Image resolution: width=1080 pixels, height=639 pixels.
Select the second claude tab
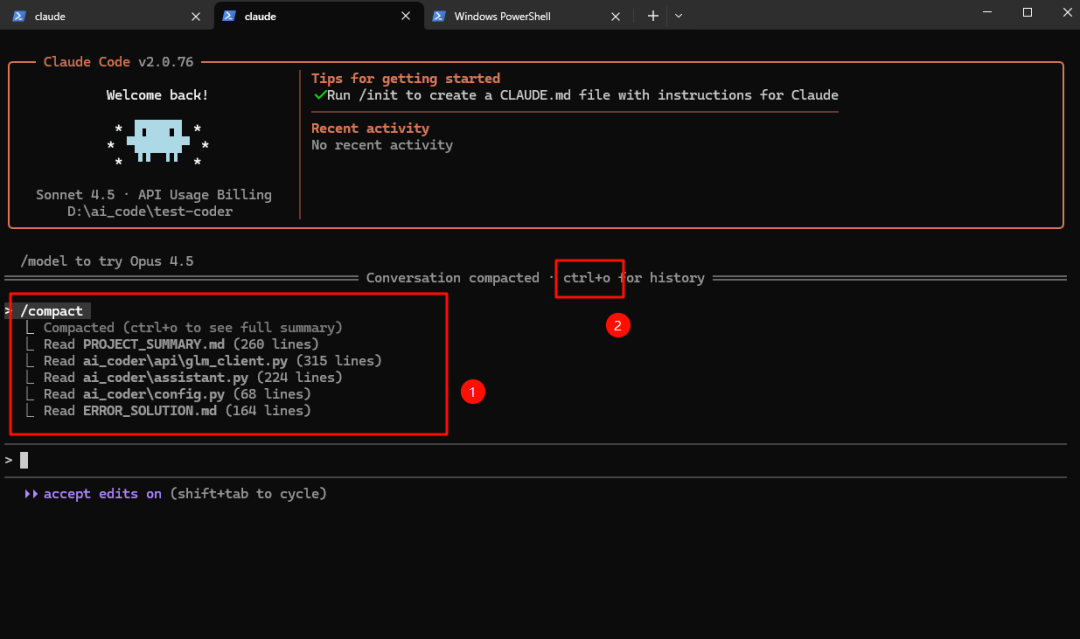point(317,16)
